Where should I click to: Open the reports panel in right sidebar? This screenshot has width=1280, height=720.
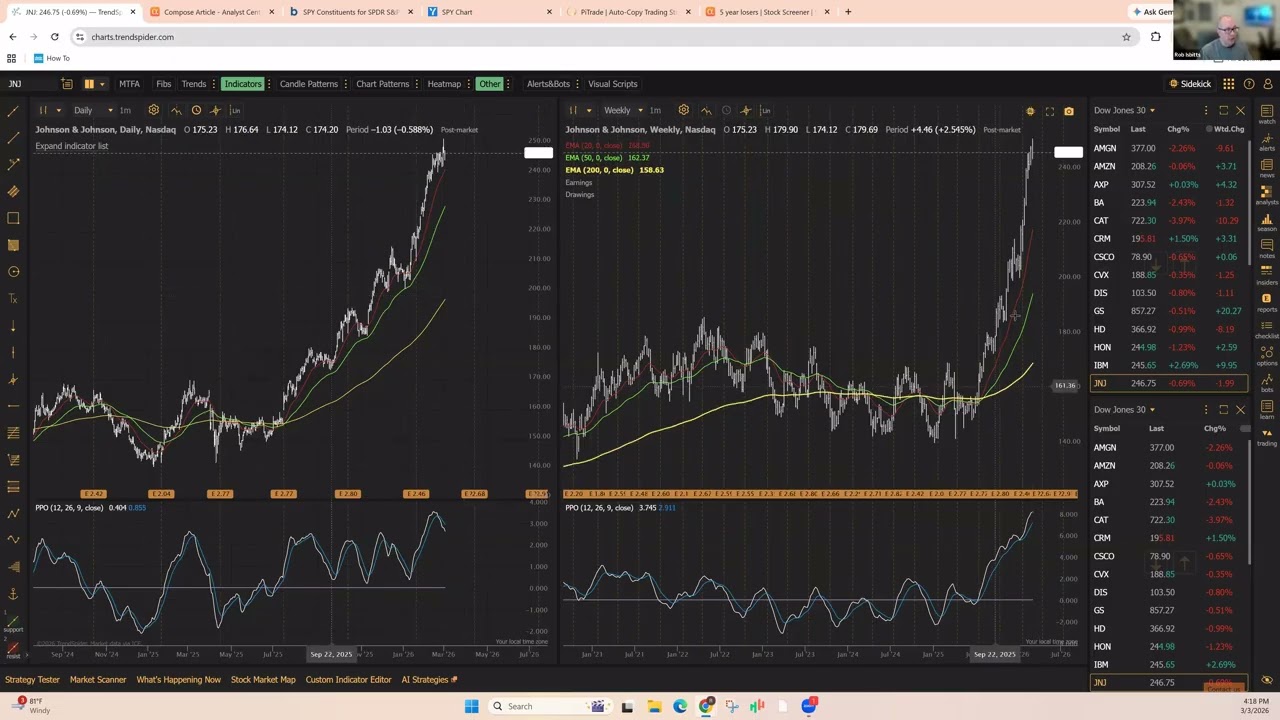coord(1266,303)
